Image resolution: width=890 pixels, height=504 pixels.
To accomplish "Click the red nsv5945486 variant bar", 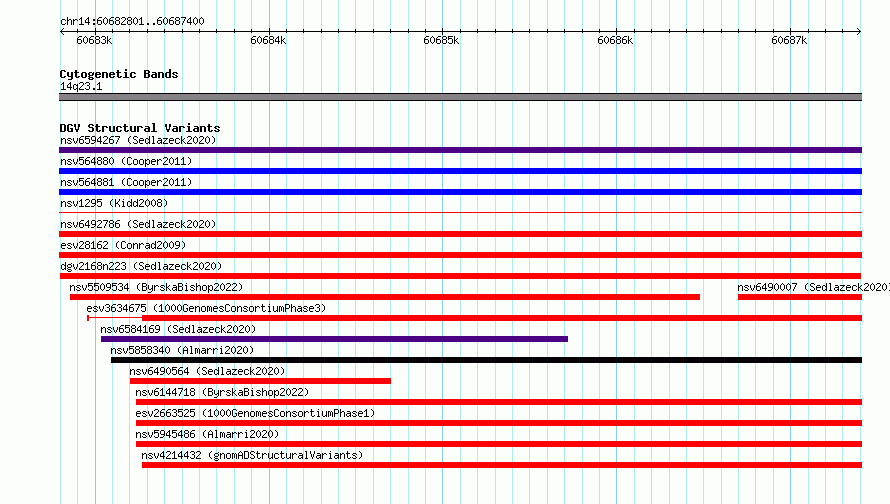I will pos(499,444).
